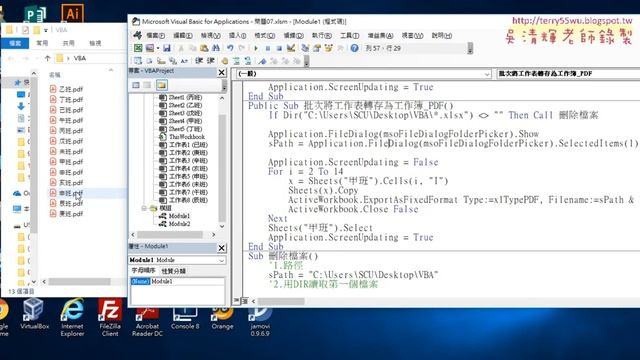This screenshot has width=640, height=360.
Task: Select 丙班.pdf in File Explorer
Action: coord(66,131)
